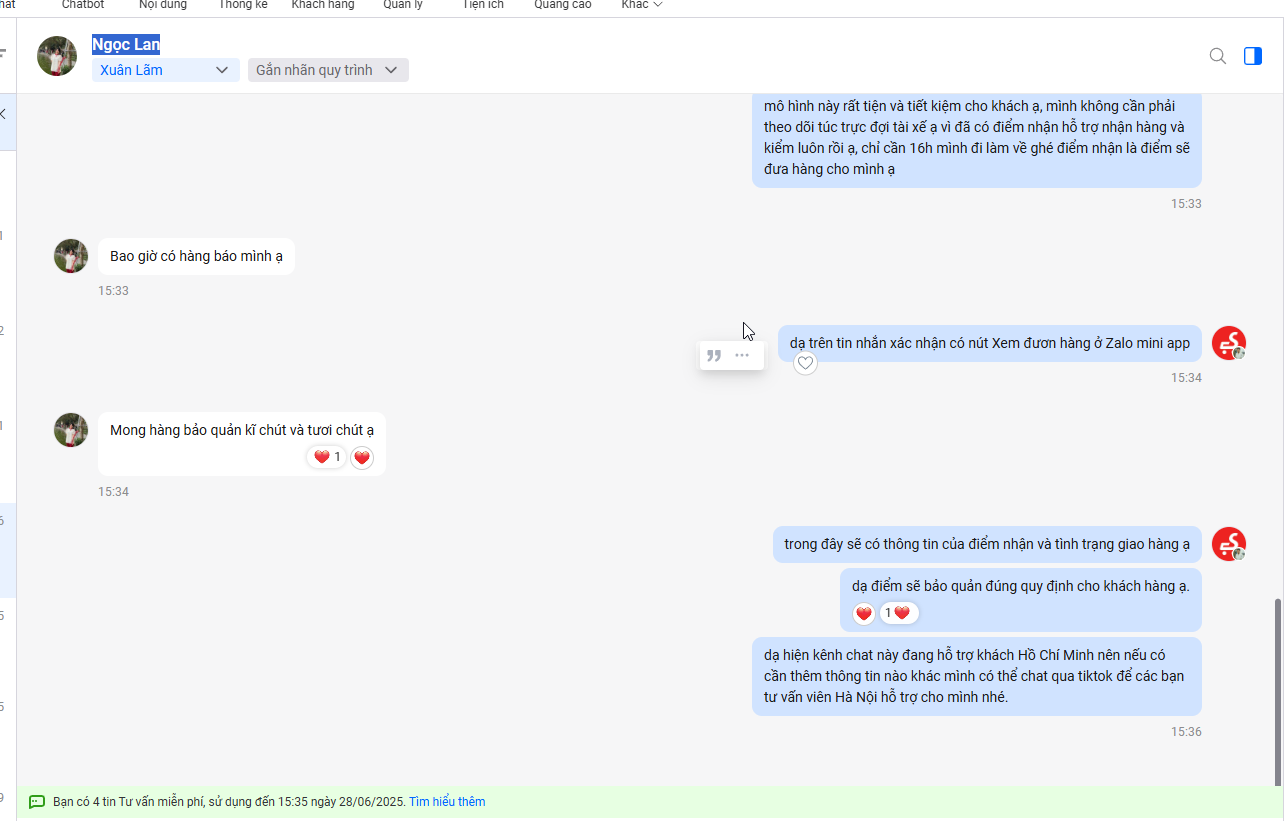Screen dimensions: 1284x821
Task: Click the 15:36 timestamp
Action: click(1186, 732)
